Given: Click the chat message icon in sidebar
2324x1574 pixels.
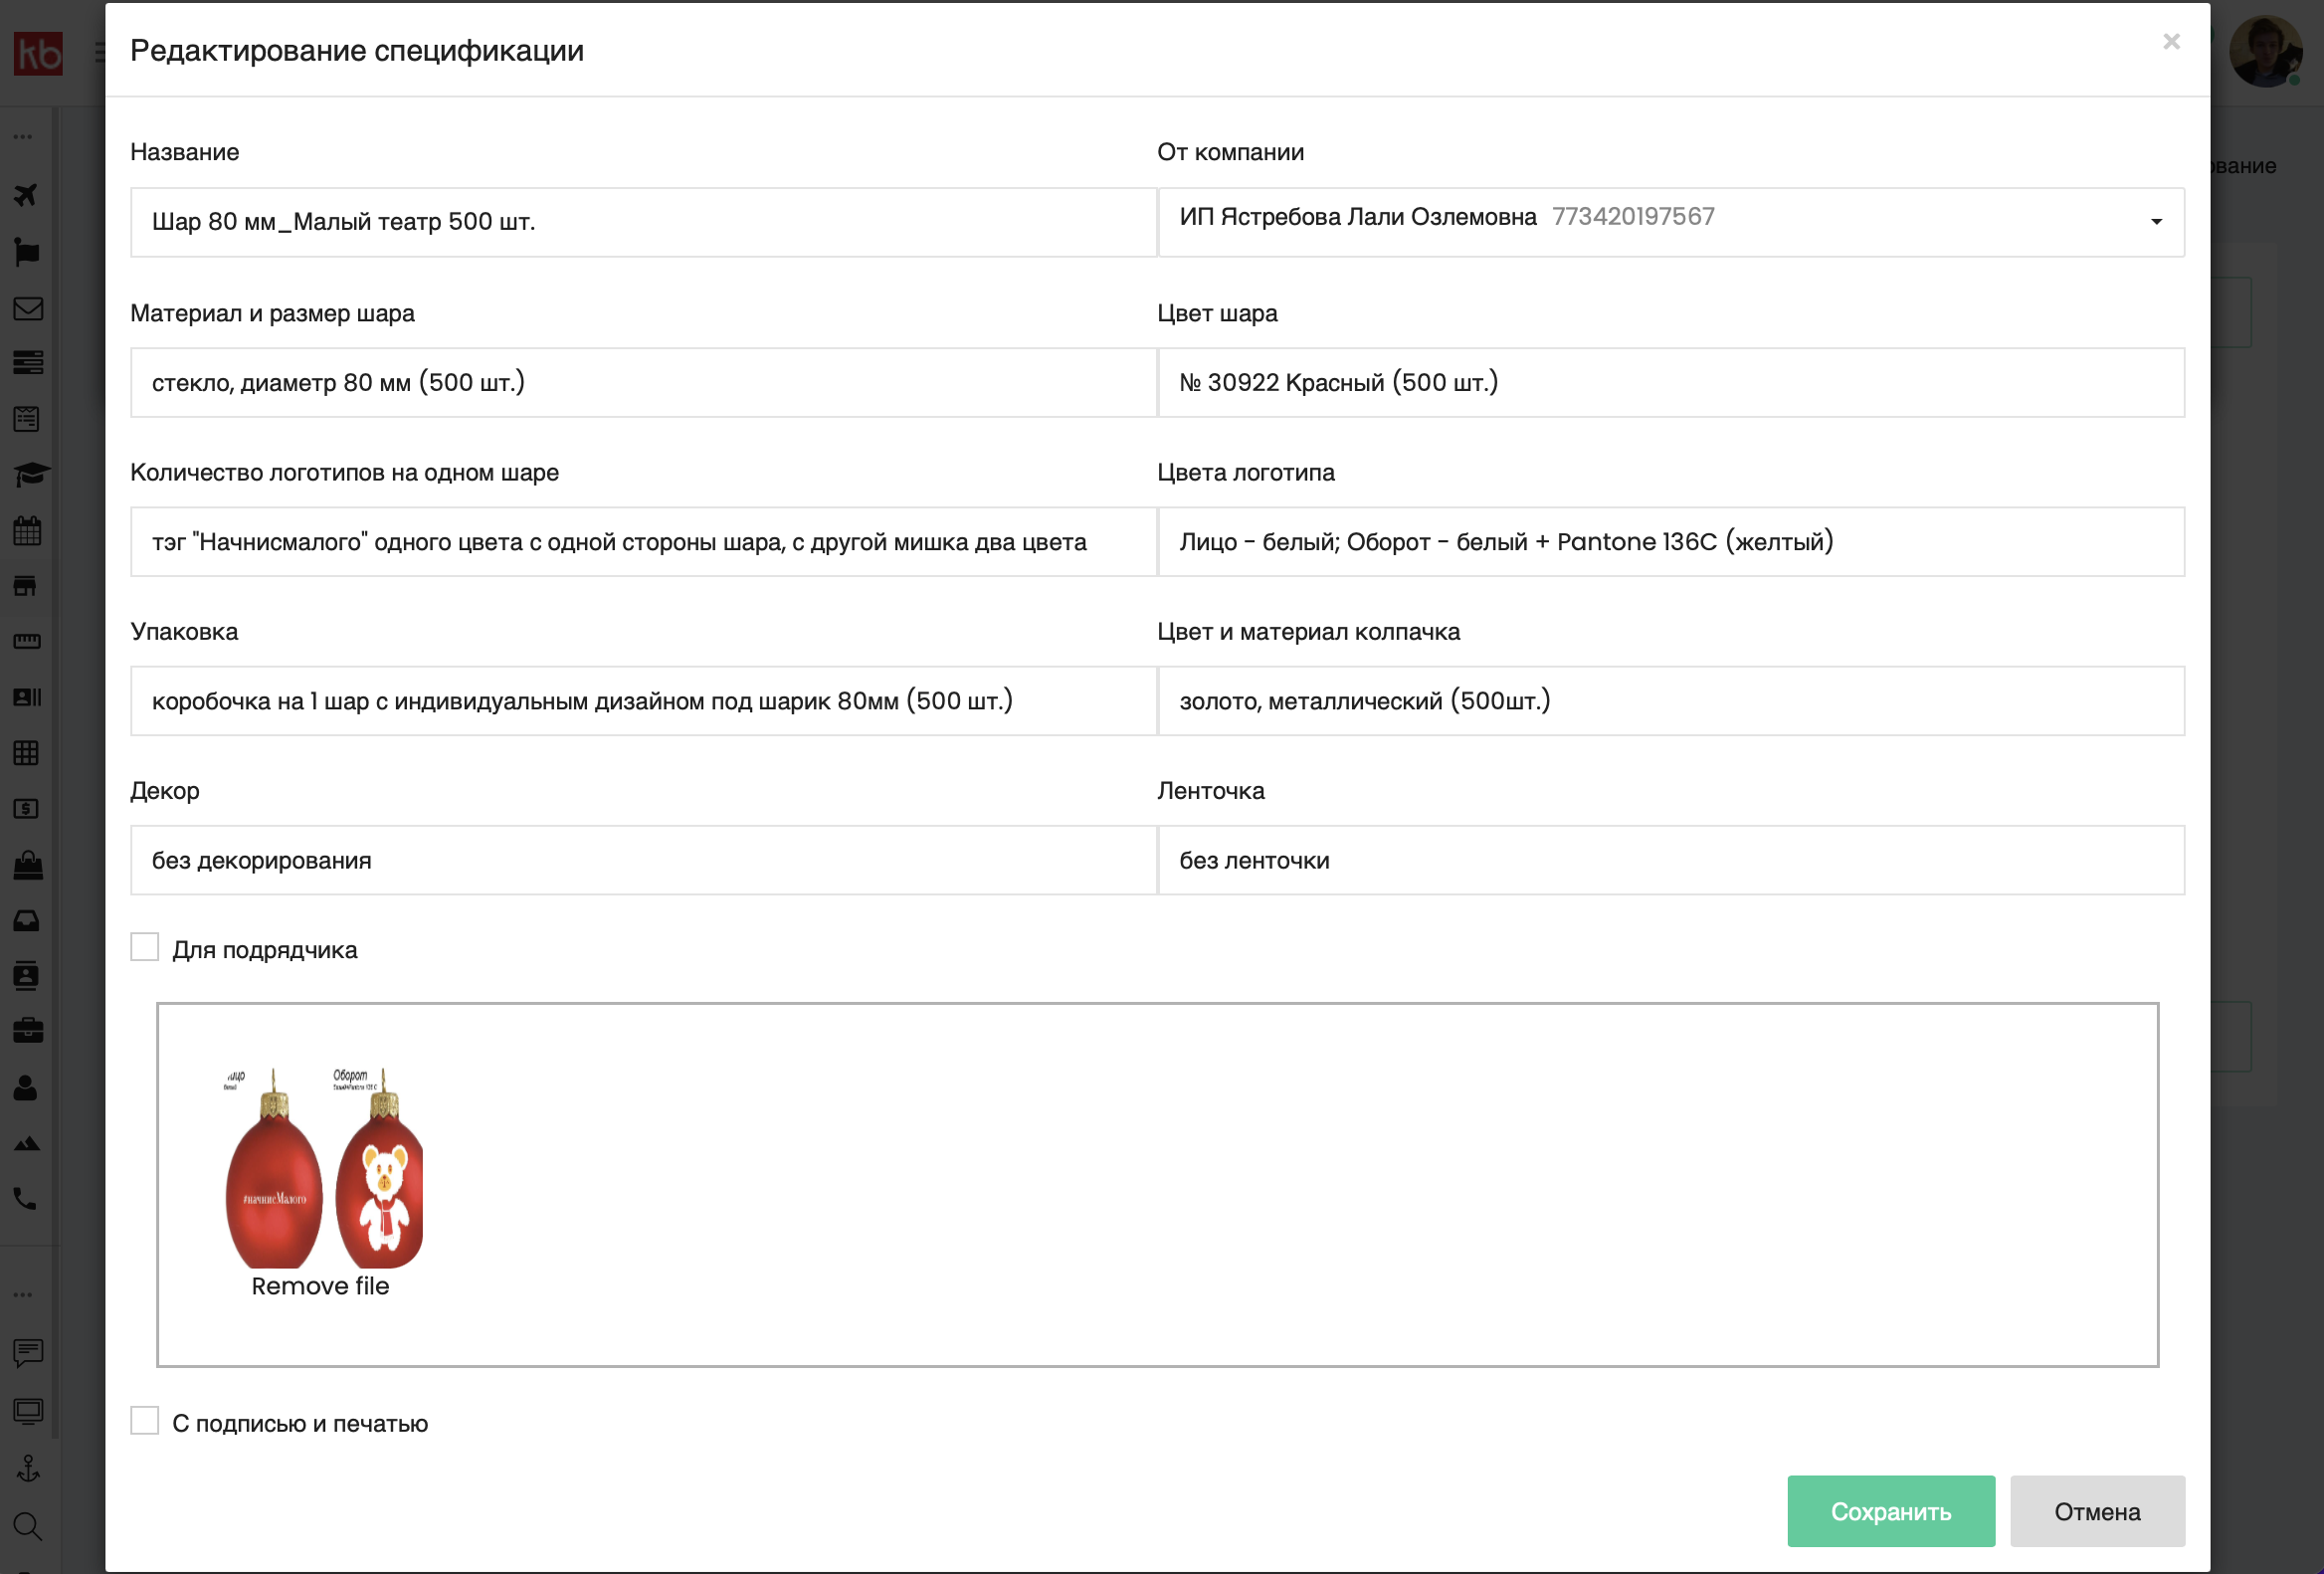Looking at the screenshot, I should pos(28,1353).
